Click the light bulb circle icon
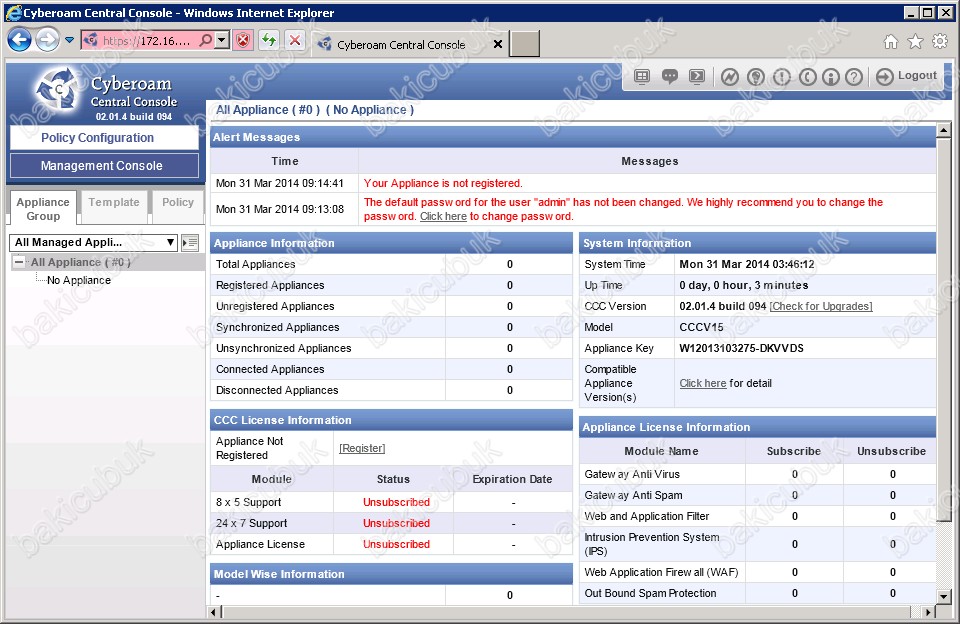The height and width of the screenshot is (624, 960). pyautogui.click(x=756, y=77)
